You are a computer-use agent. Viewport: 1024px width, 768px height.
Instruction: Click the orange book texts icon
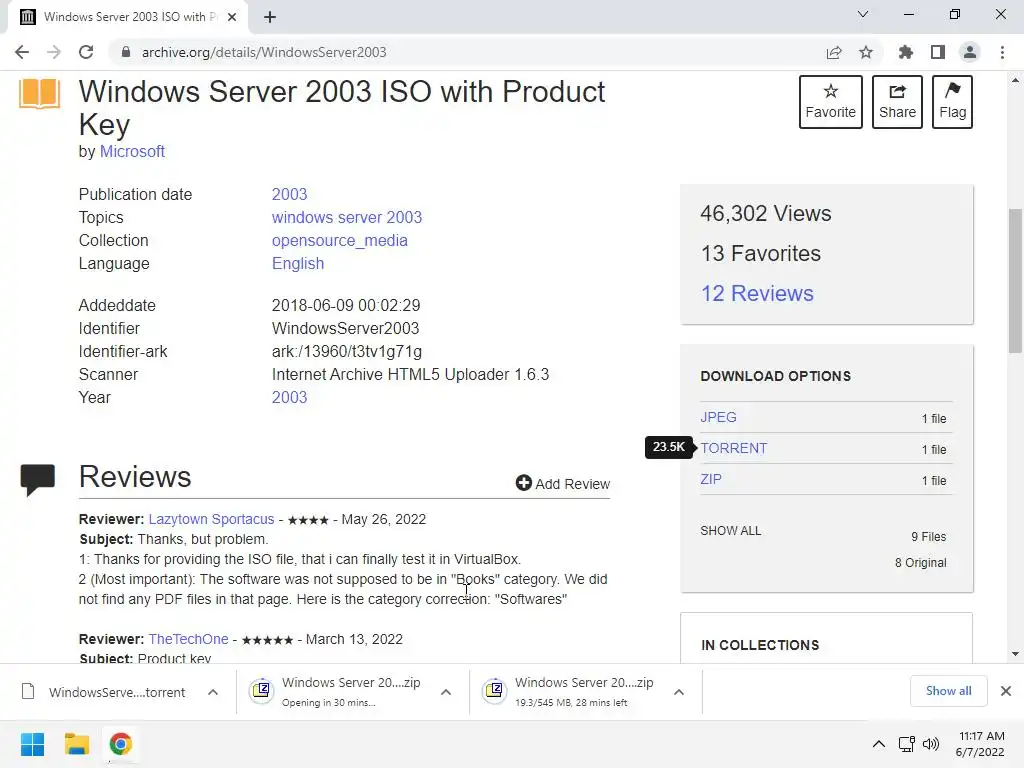pos(39,93)
